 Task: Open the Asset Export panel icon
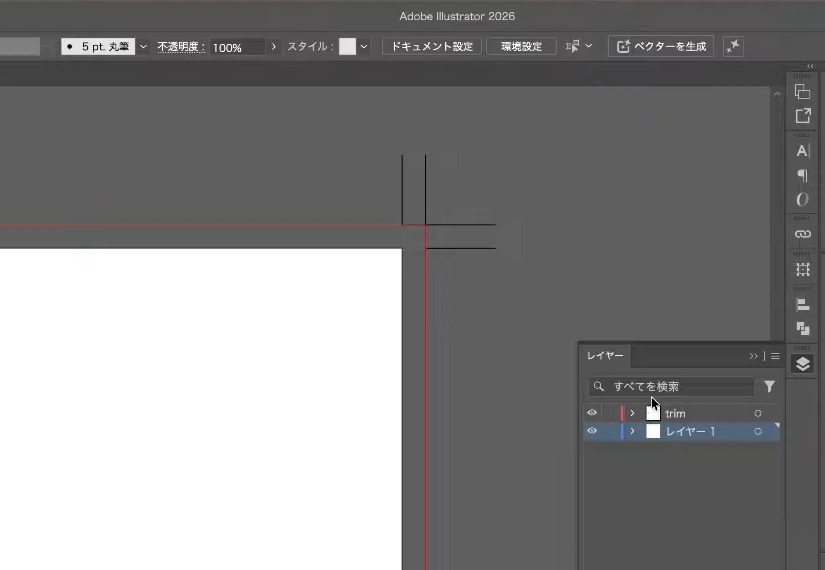pos(802,116)
